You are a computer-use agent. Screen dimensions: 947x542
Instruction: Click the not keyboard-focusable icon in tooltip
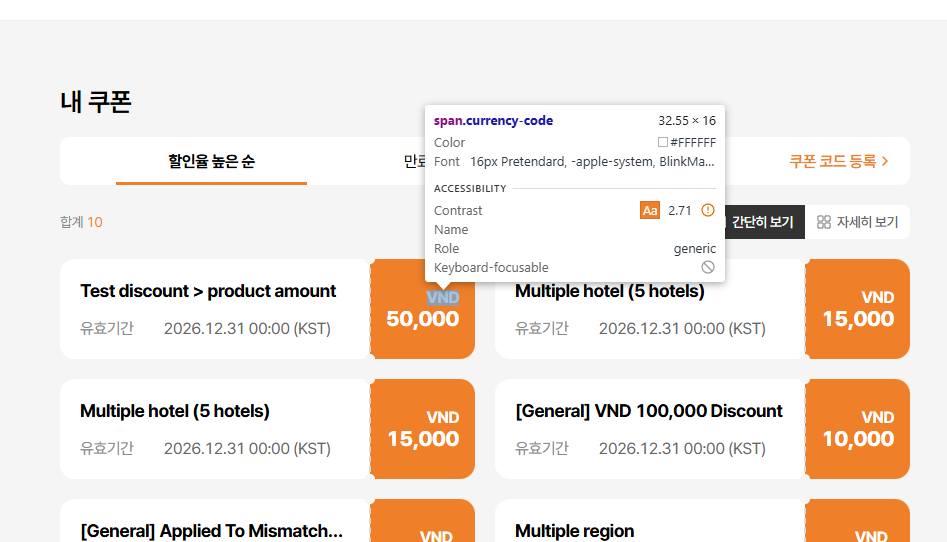(708, 267)
